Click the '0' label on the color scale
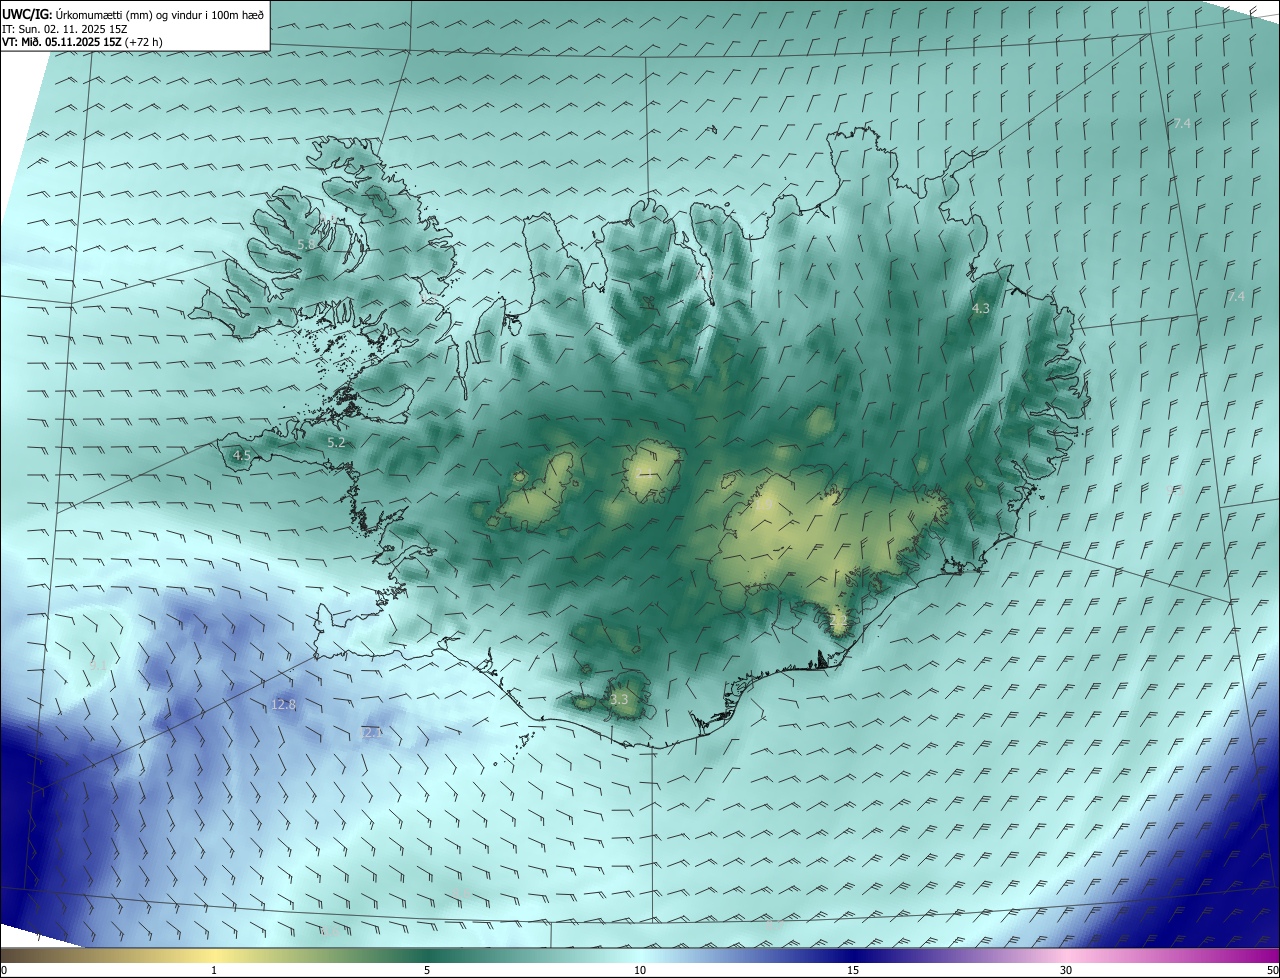 coord(4,971)
